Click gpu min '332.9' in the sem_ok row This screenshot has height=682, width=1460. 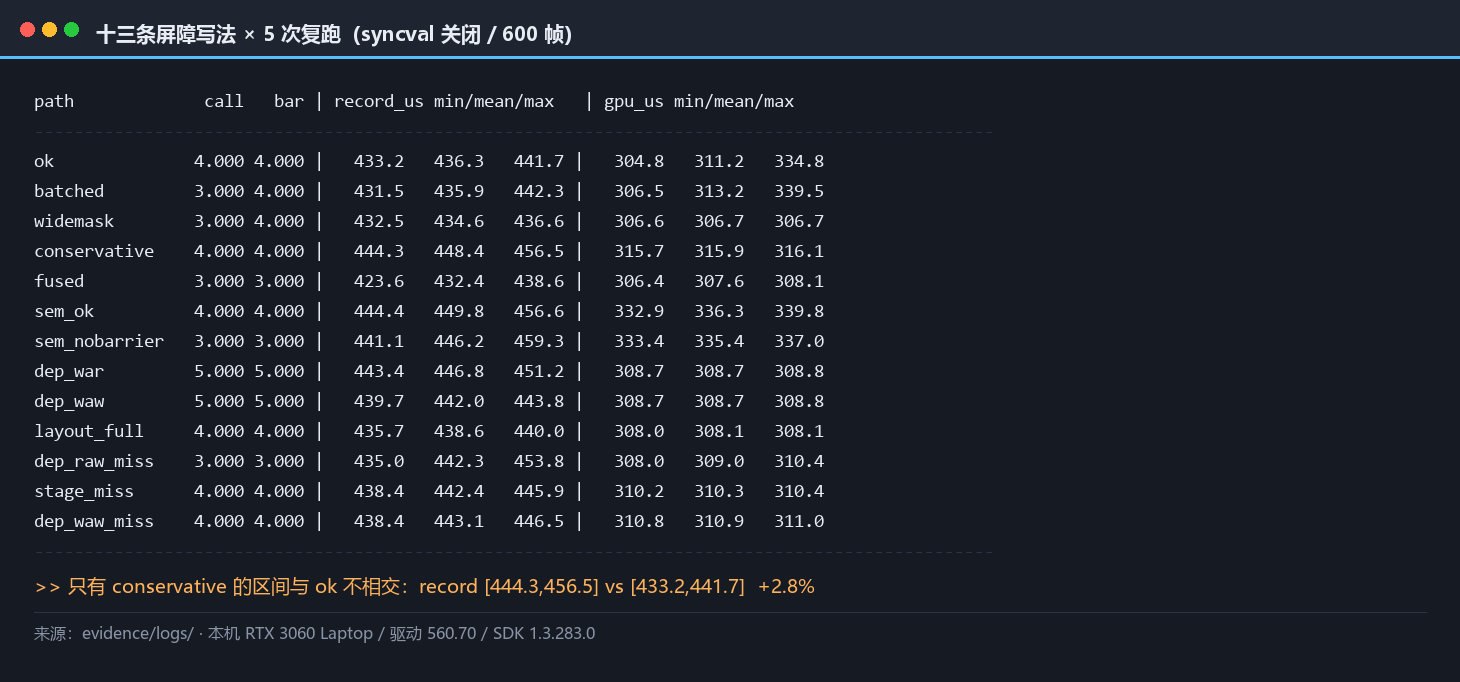pyautogui.click(x=639, y=311)
